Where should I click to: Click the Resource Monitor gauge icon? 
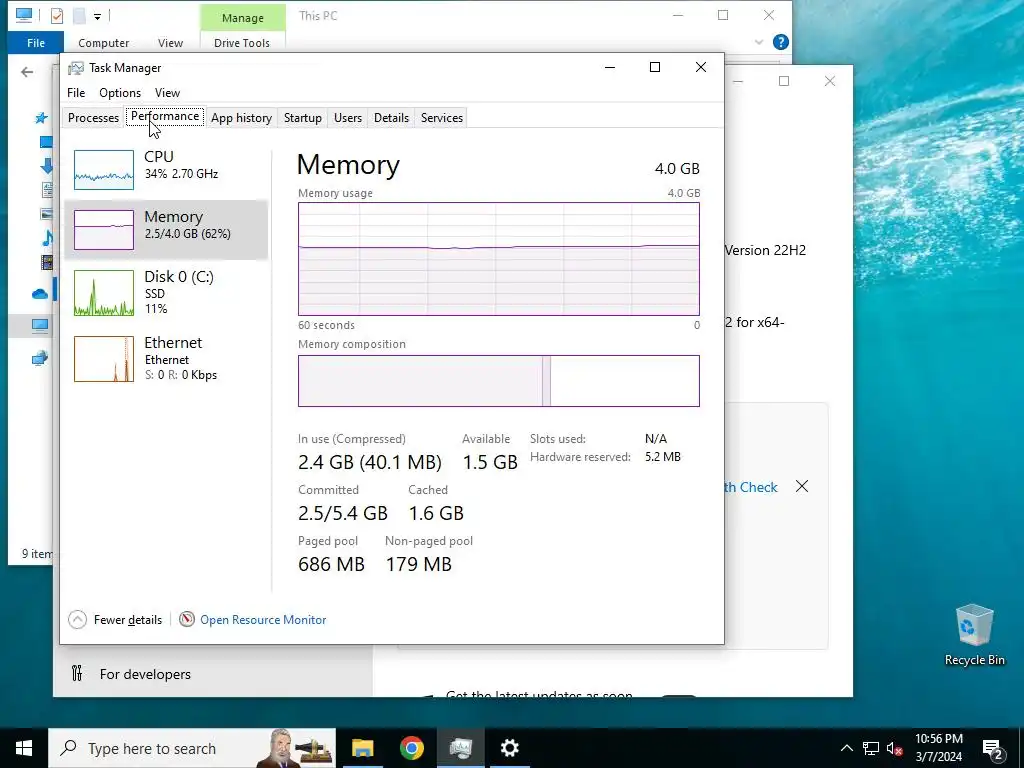pyautogui.click(x=187, y=618)
